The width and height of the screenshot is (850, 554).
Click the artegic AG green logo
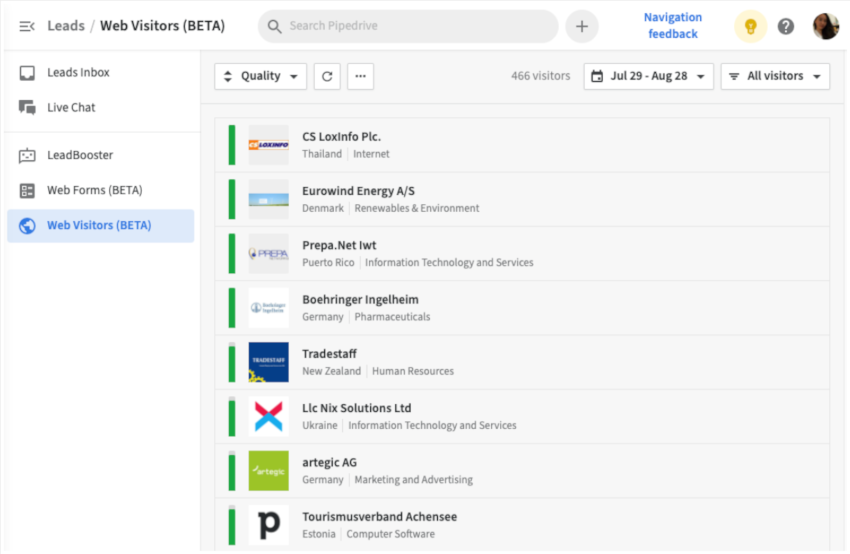pyautogui.click(x=268, y=471)
